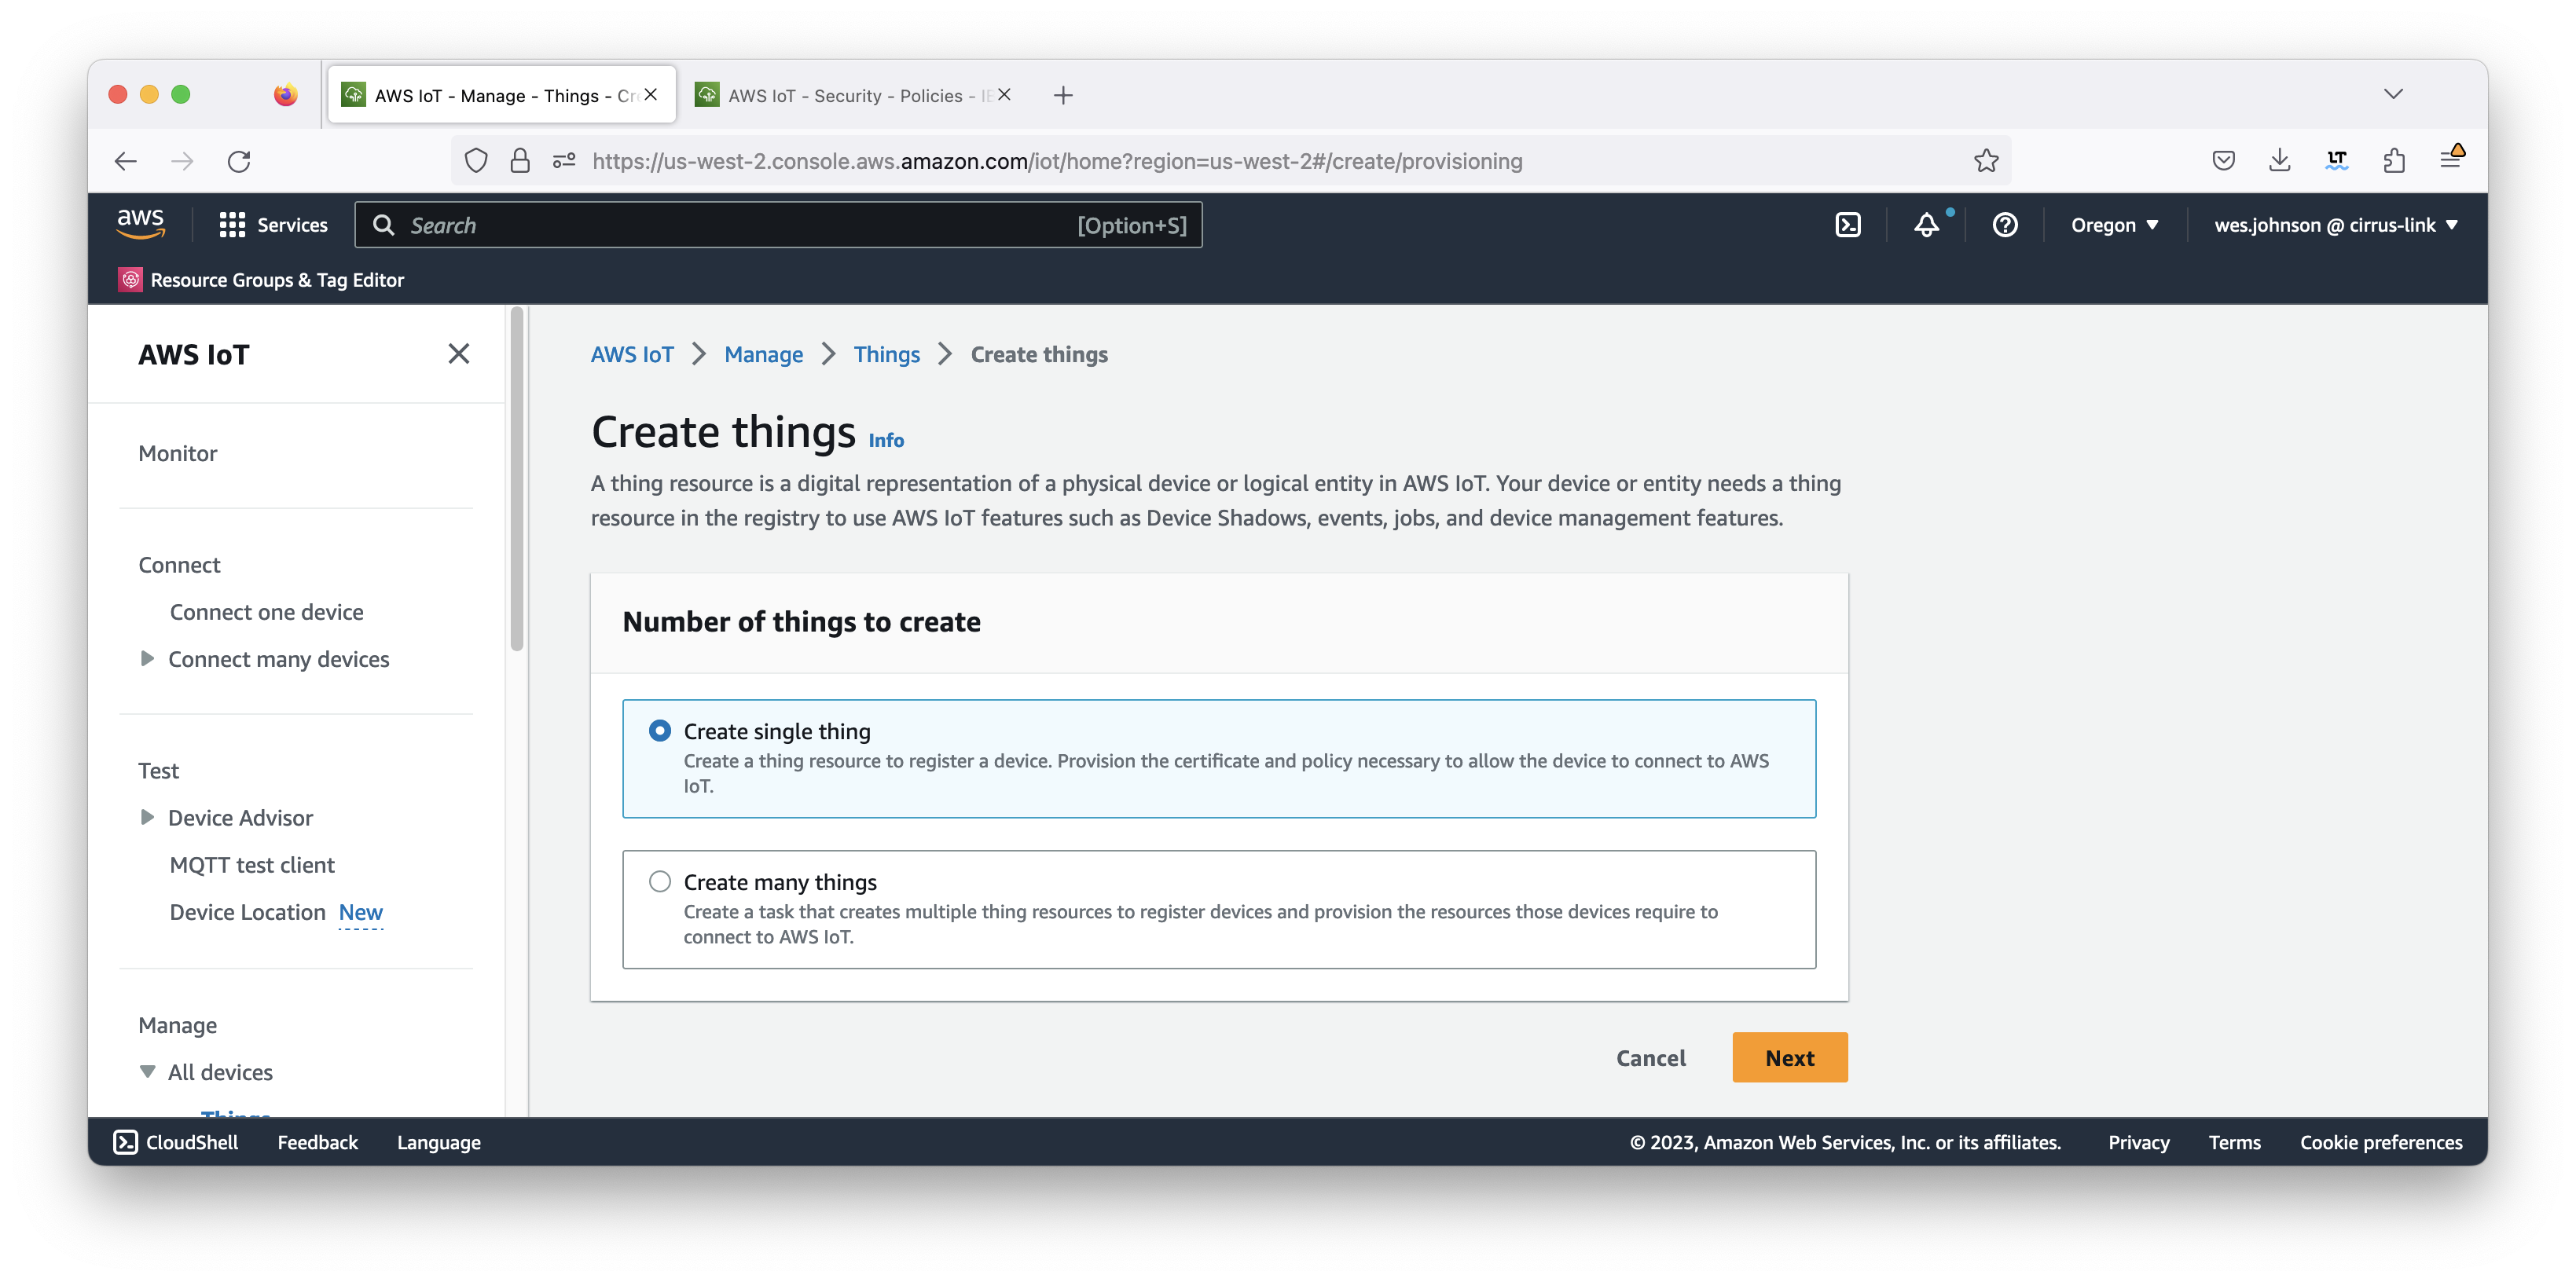Open Monitor in the sidebar
Image resolution: width=2576 pixels, height=1282 pixels.
[178, 453]
